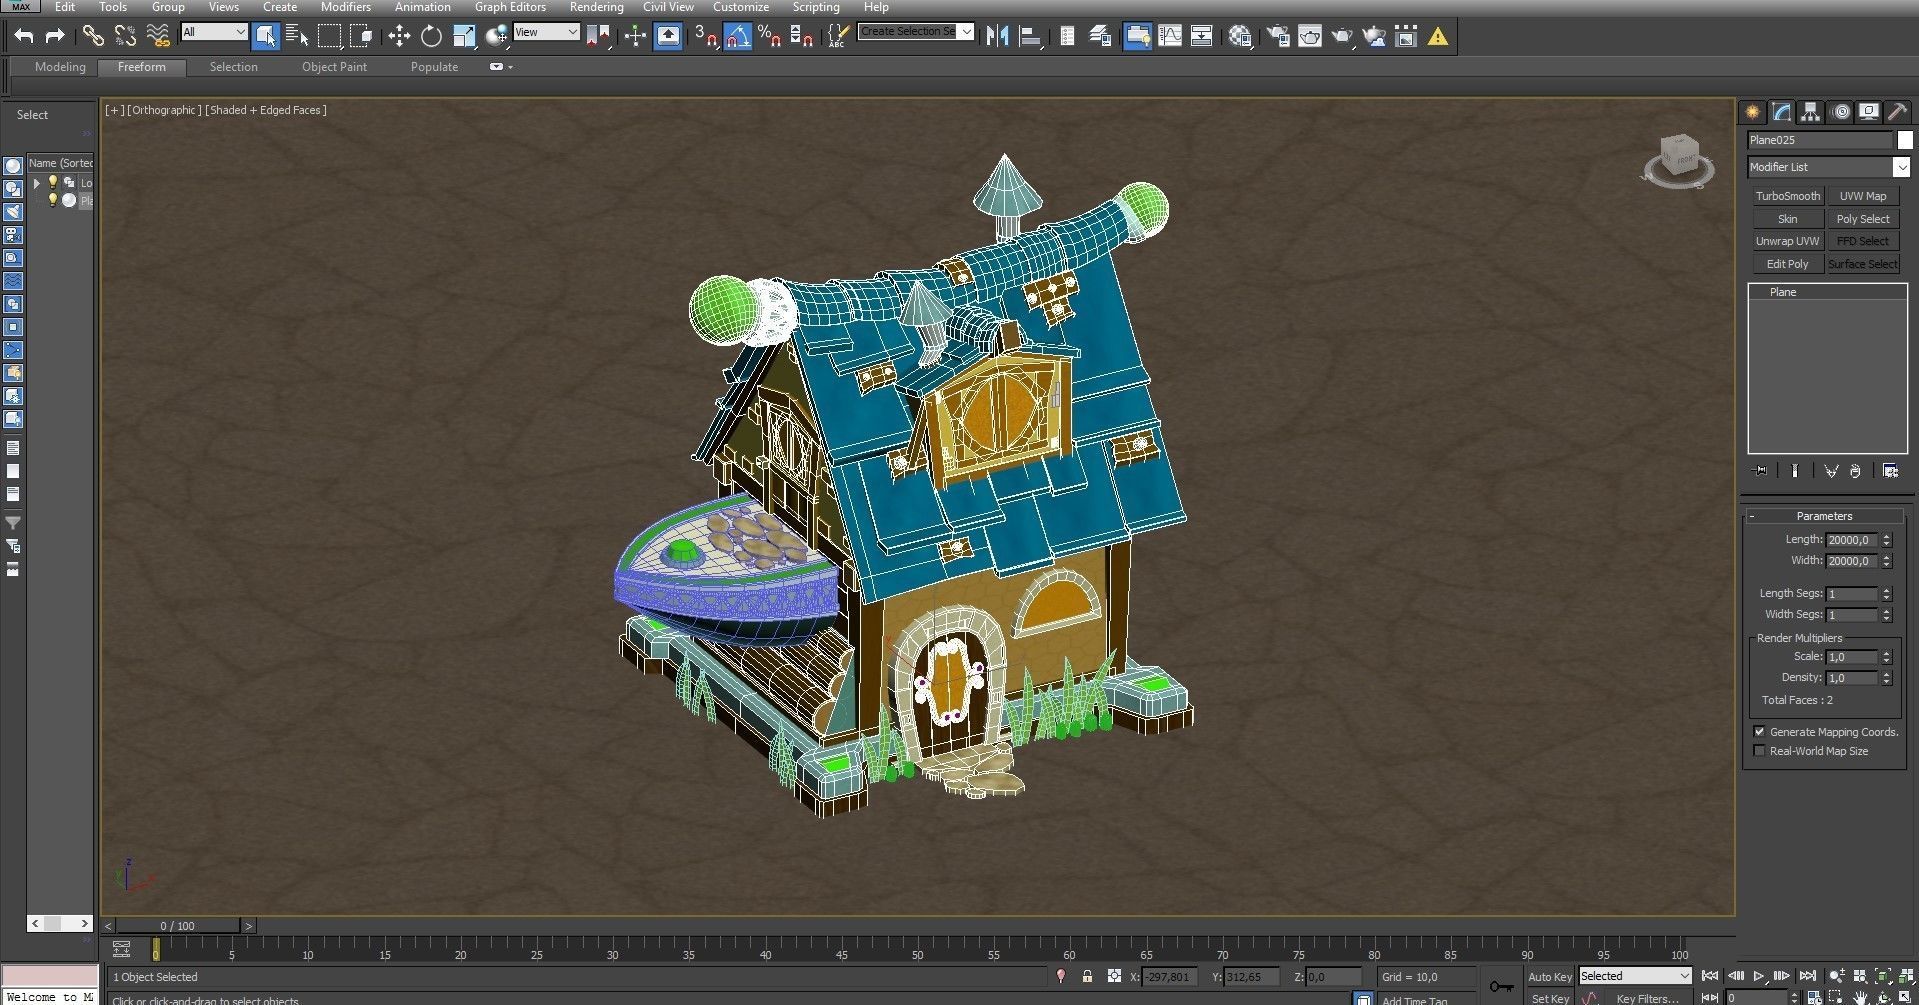This screenshot has width=1919, height=1005.
Task: Apply the TurboSmooth modifier button
Action: point(1787,196)
